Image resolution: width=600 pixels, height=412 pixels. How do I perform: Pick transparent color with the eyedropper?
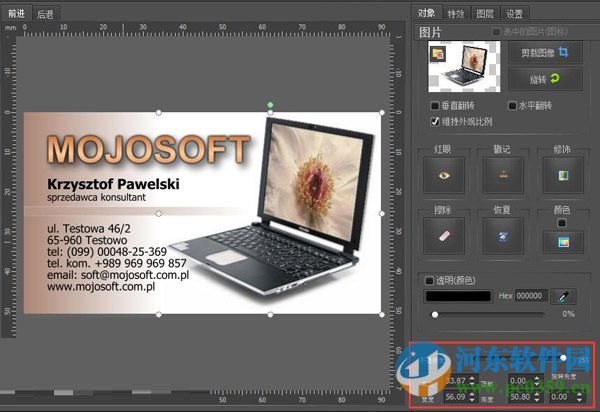point(563,296)
